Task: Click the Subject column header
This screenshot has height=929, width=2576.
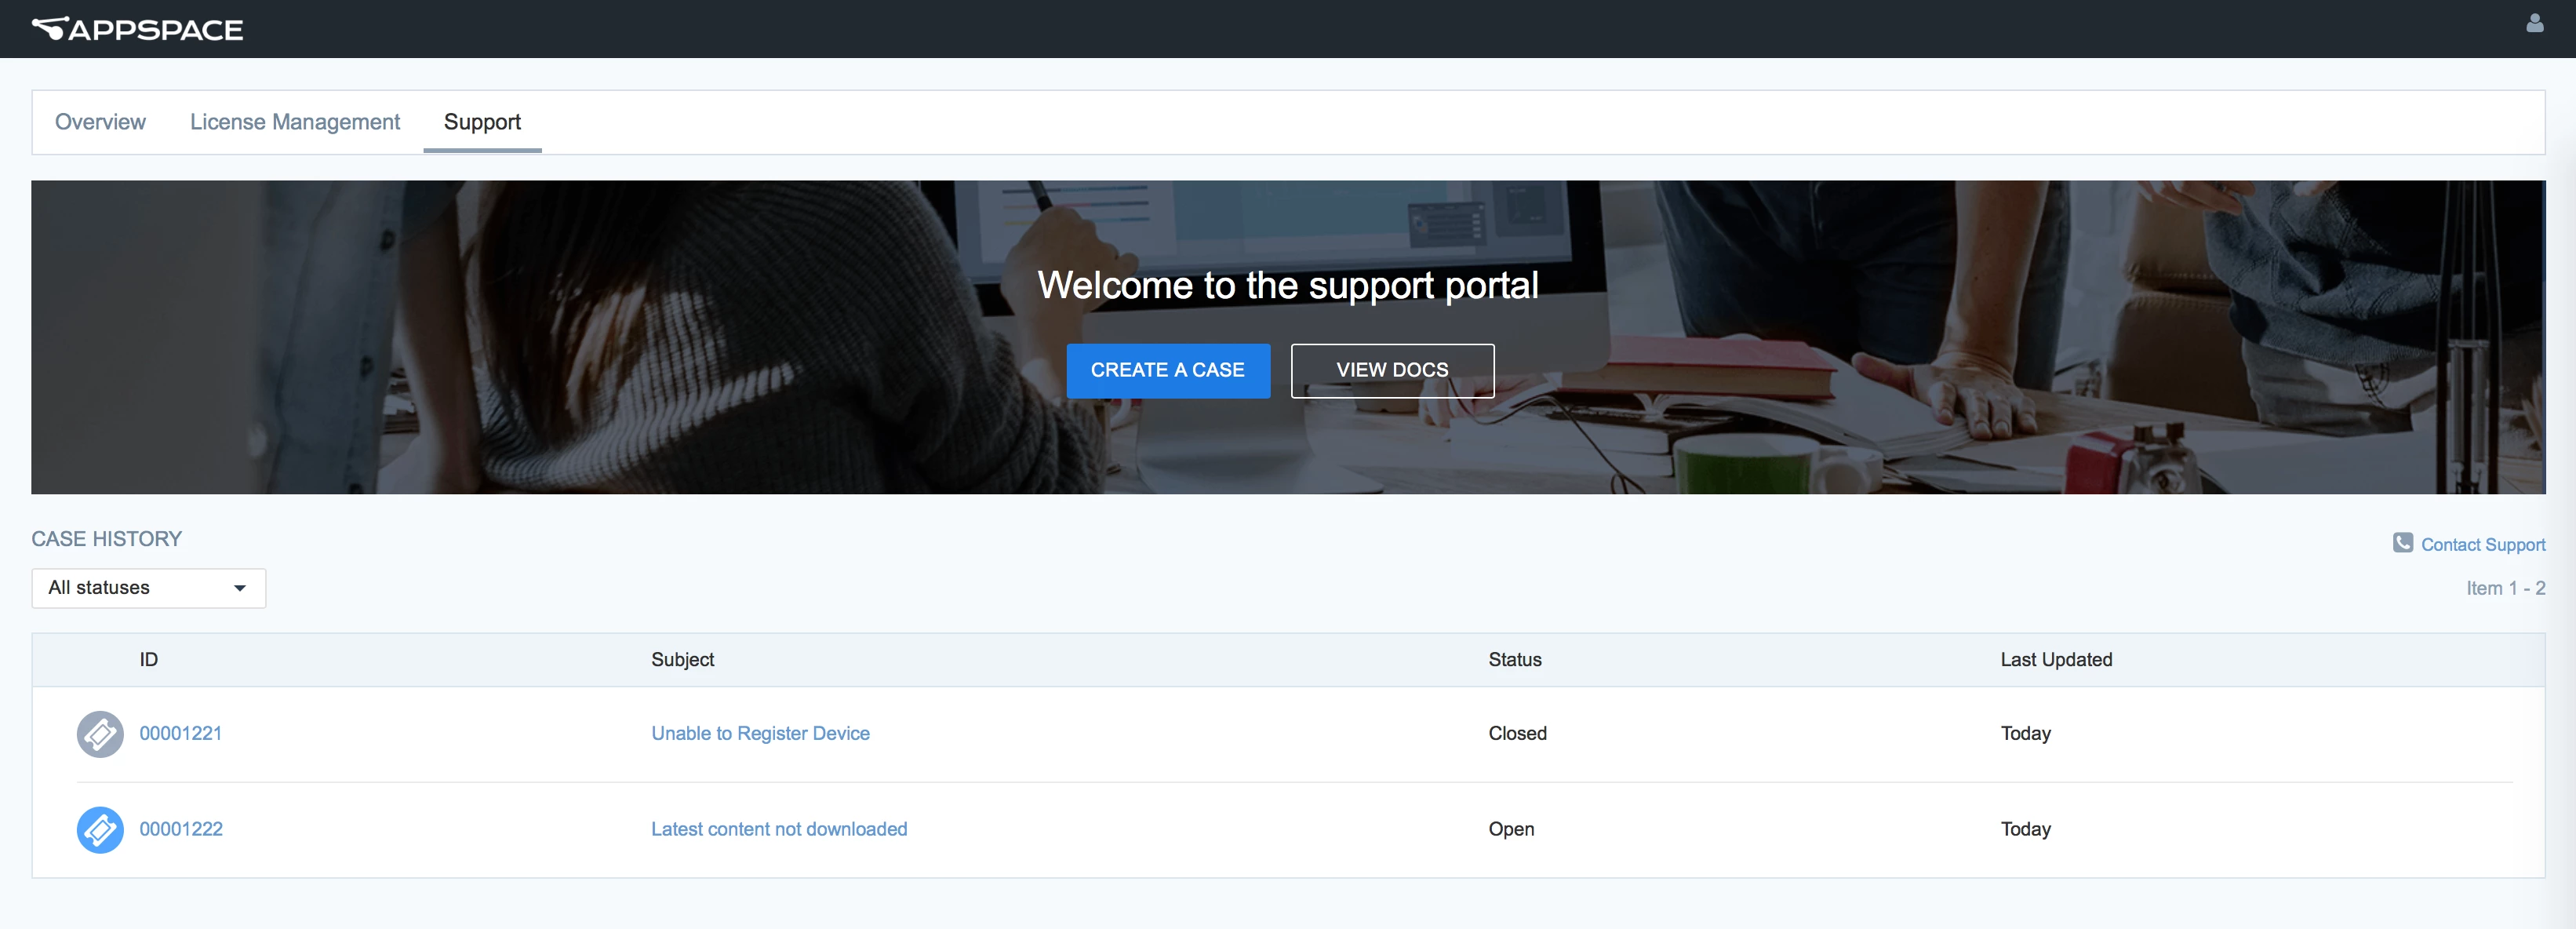Action: click(682, 659)
